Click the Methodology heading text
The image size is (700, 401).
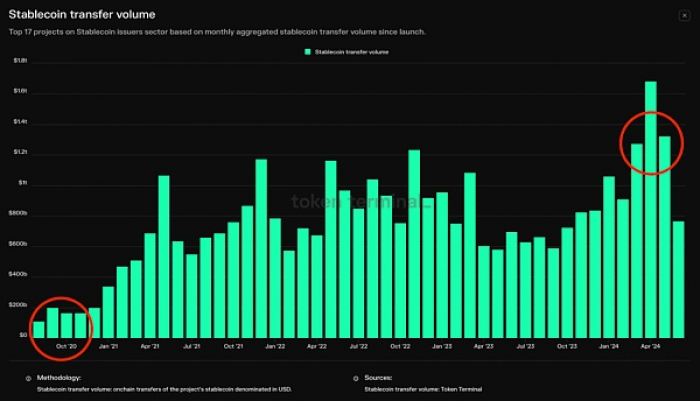click(59, 378)
